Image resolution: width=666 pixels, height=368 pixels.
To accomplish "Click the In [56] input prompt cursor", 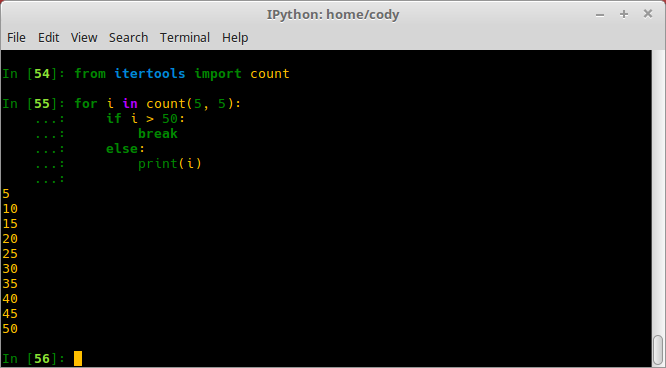I will [78, 358].
